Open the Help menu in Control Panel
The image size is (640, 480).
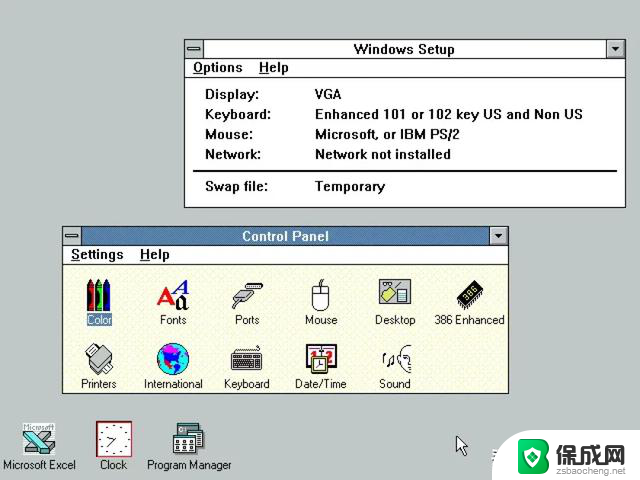(x=155, y=255)
